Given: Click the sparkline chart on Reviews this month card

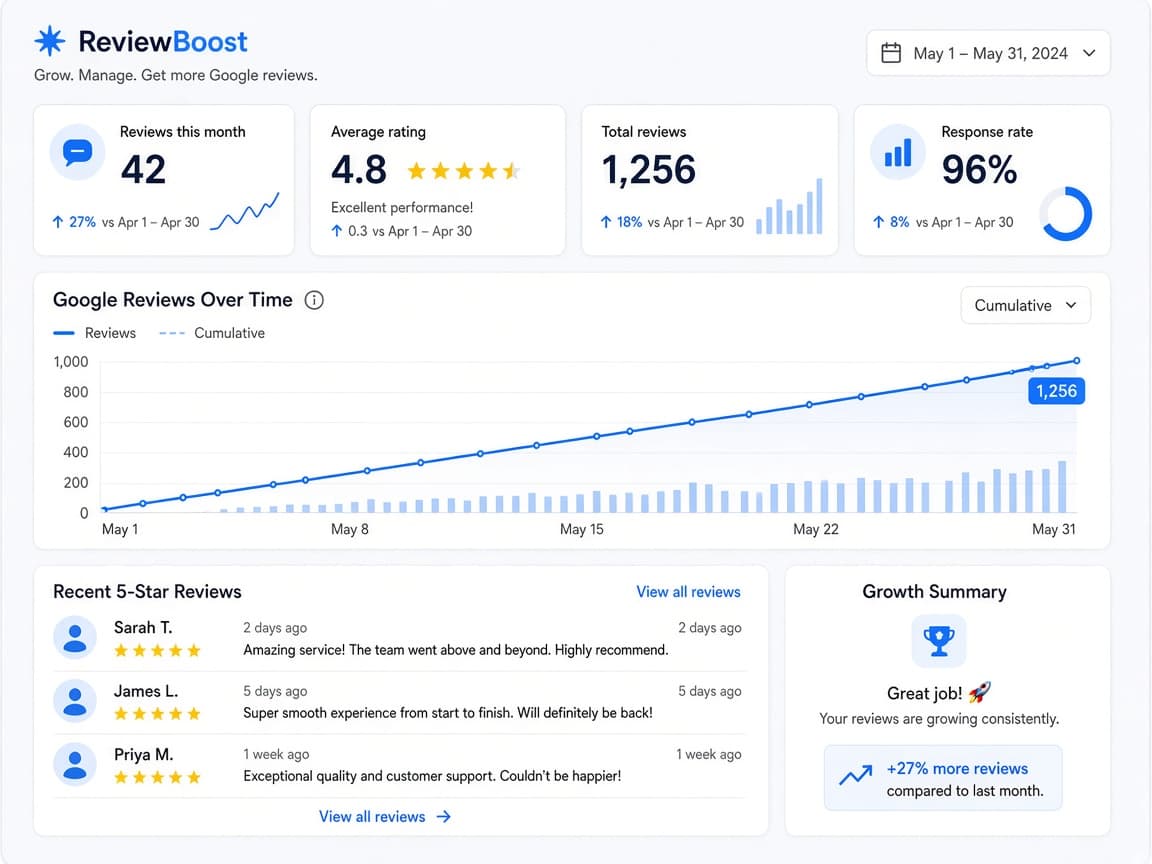Looking at the screenshot, I should pyautogui.click(x=245, y=212).
